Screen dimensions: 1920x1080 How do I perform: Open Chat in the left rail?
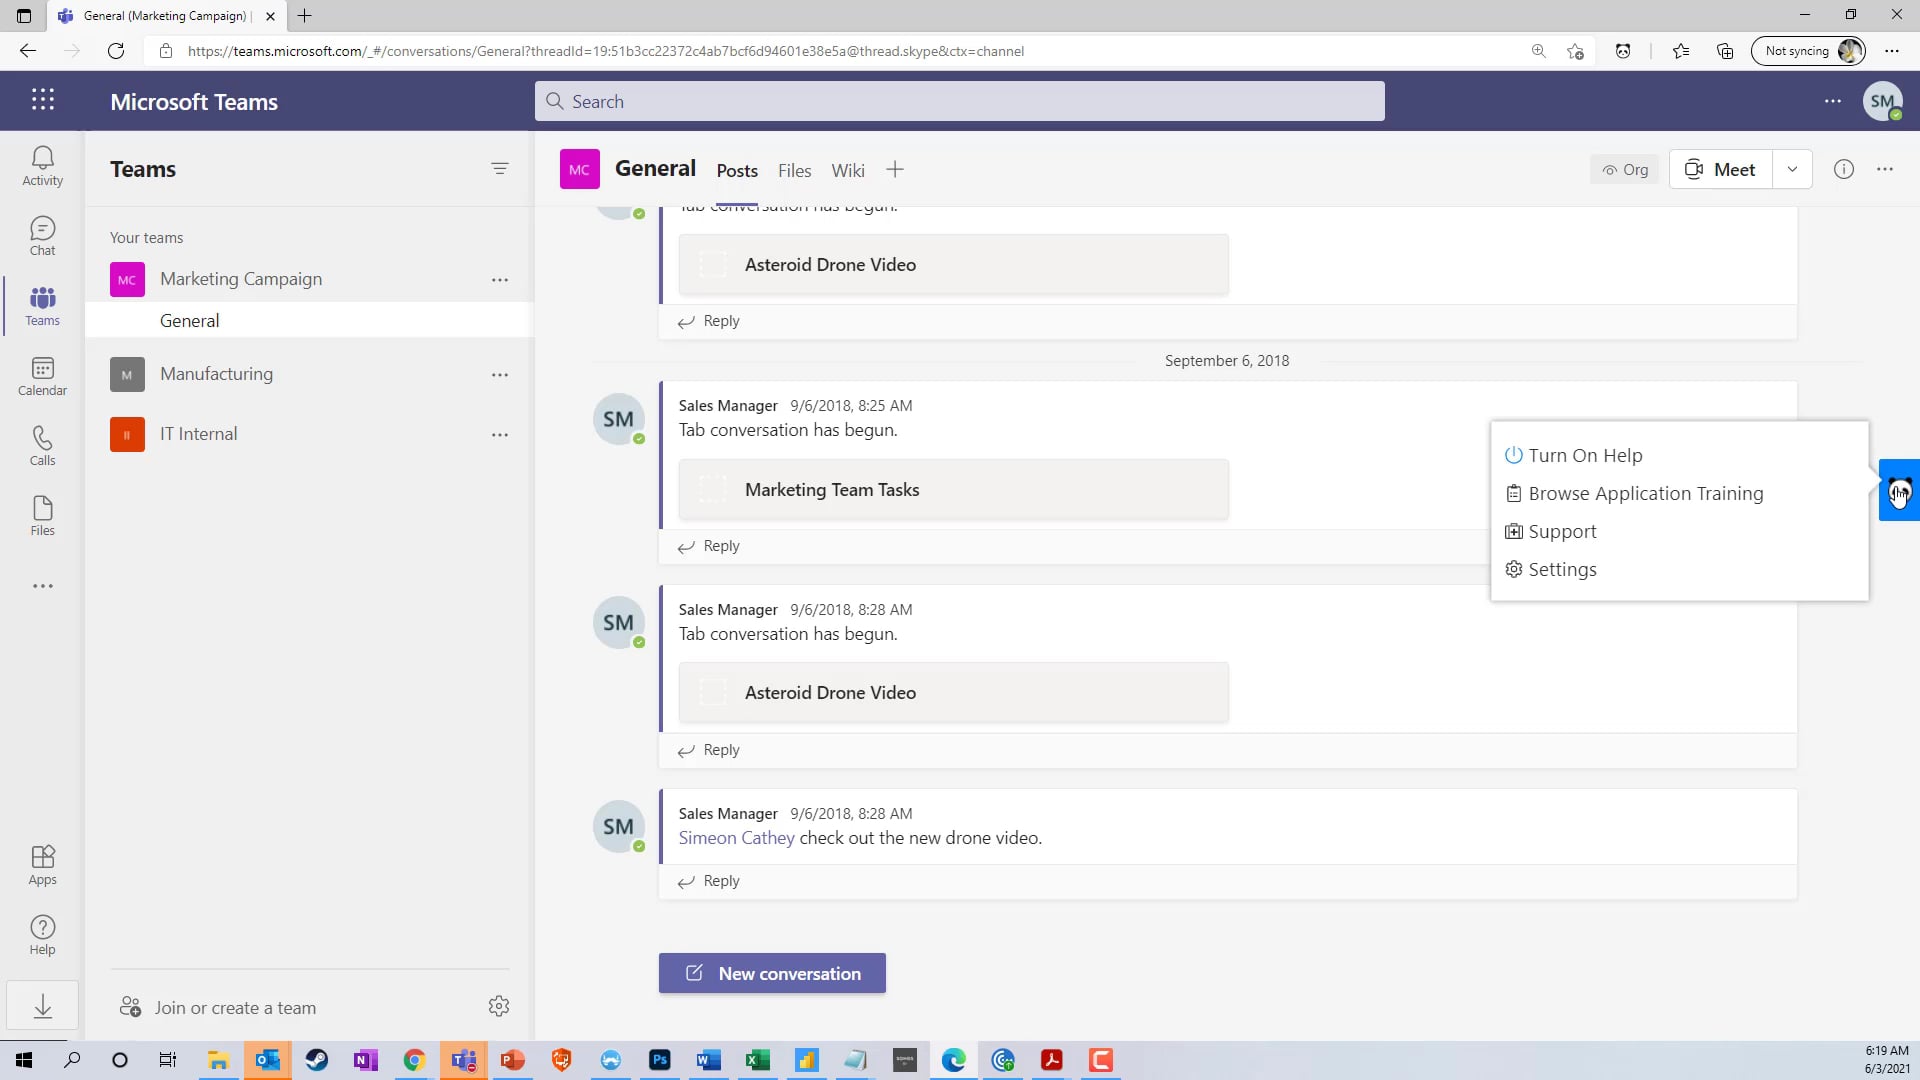tap(42, 235)
